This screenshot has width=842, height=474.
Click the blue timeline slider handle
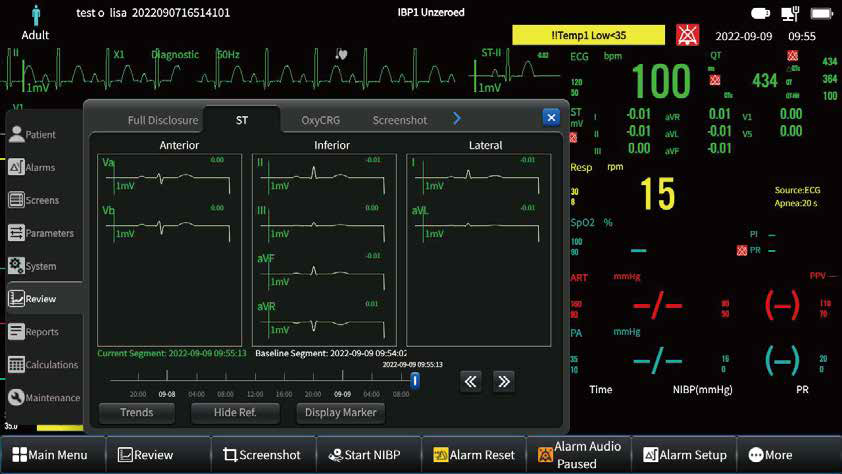point(415,380)
